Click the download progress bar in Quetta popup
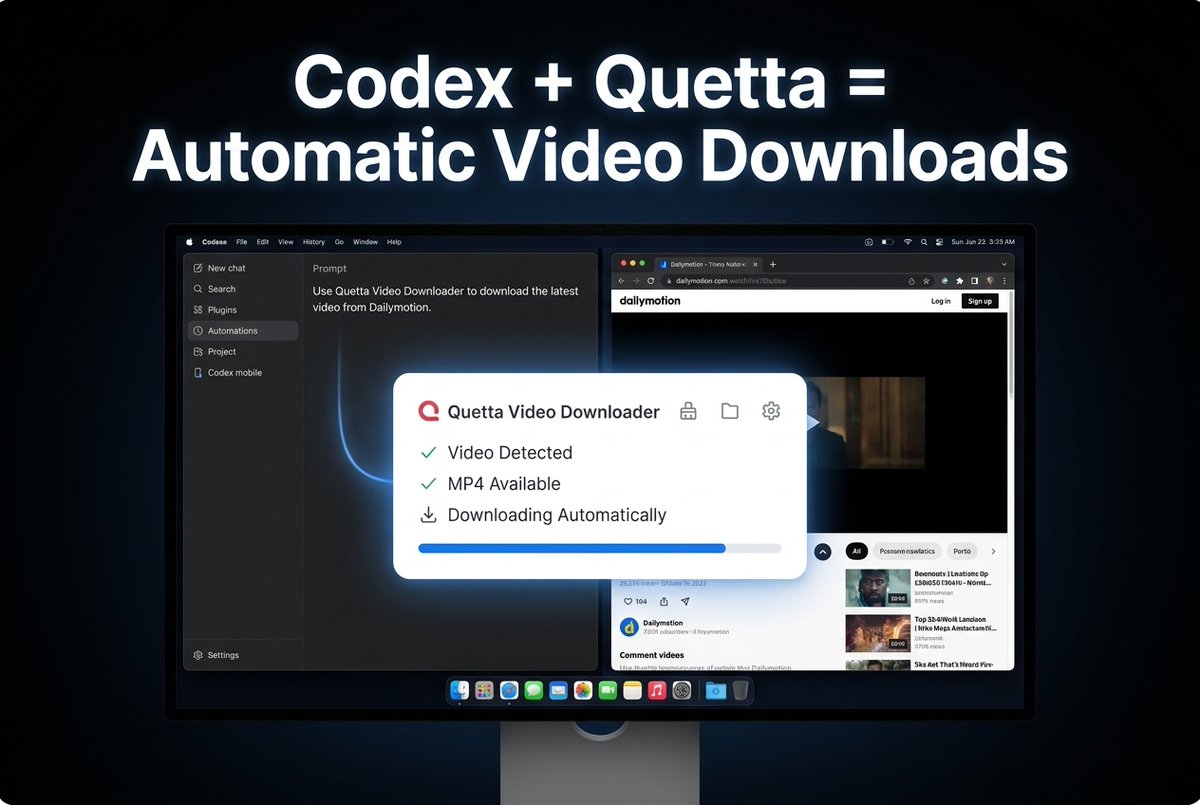The image size is (1200, 805). [600, 548]
